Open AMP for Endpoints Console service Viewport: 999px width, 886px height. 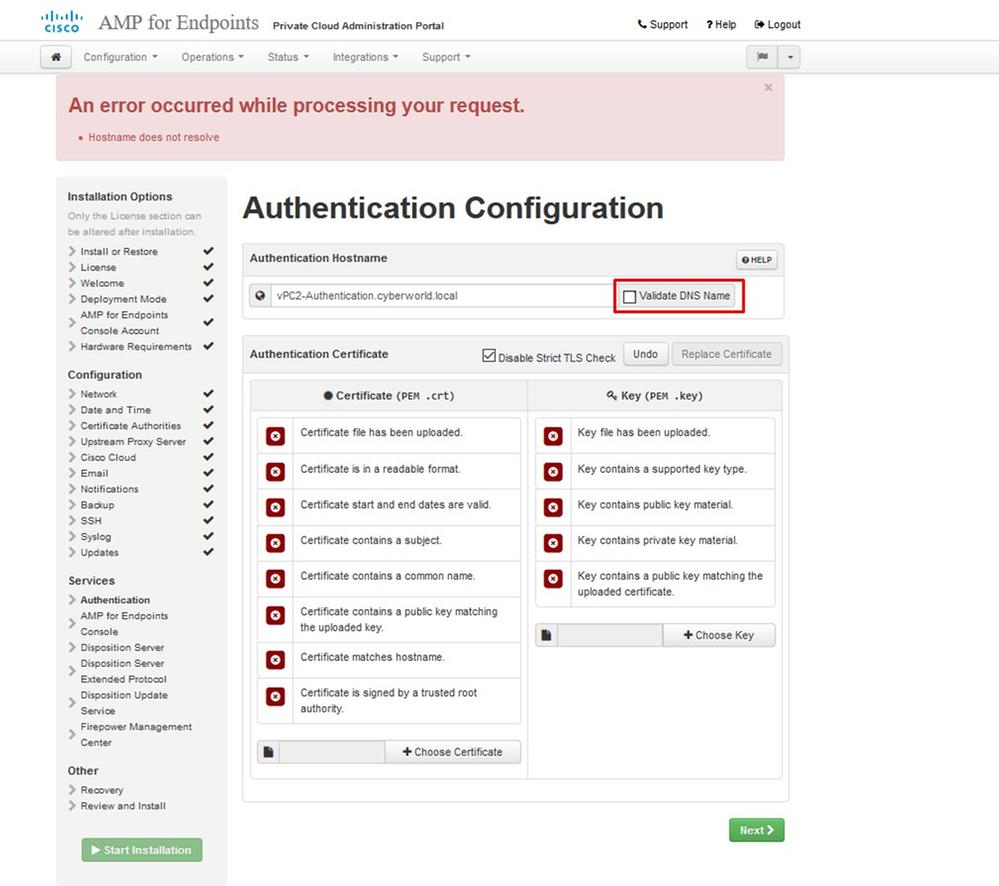coord(124,624)
